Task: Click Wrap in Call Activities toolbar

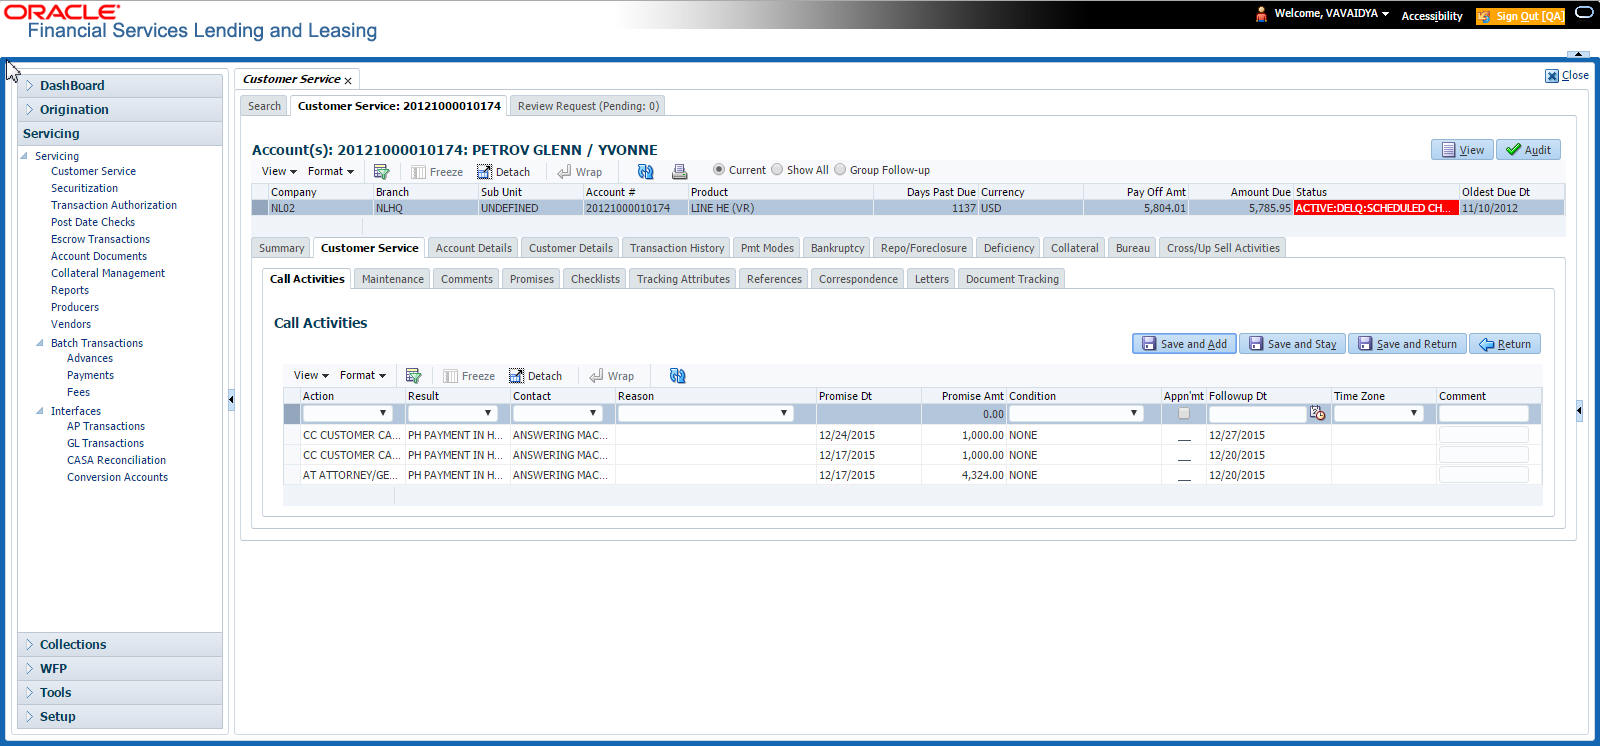Action: pos(611,376)
